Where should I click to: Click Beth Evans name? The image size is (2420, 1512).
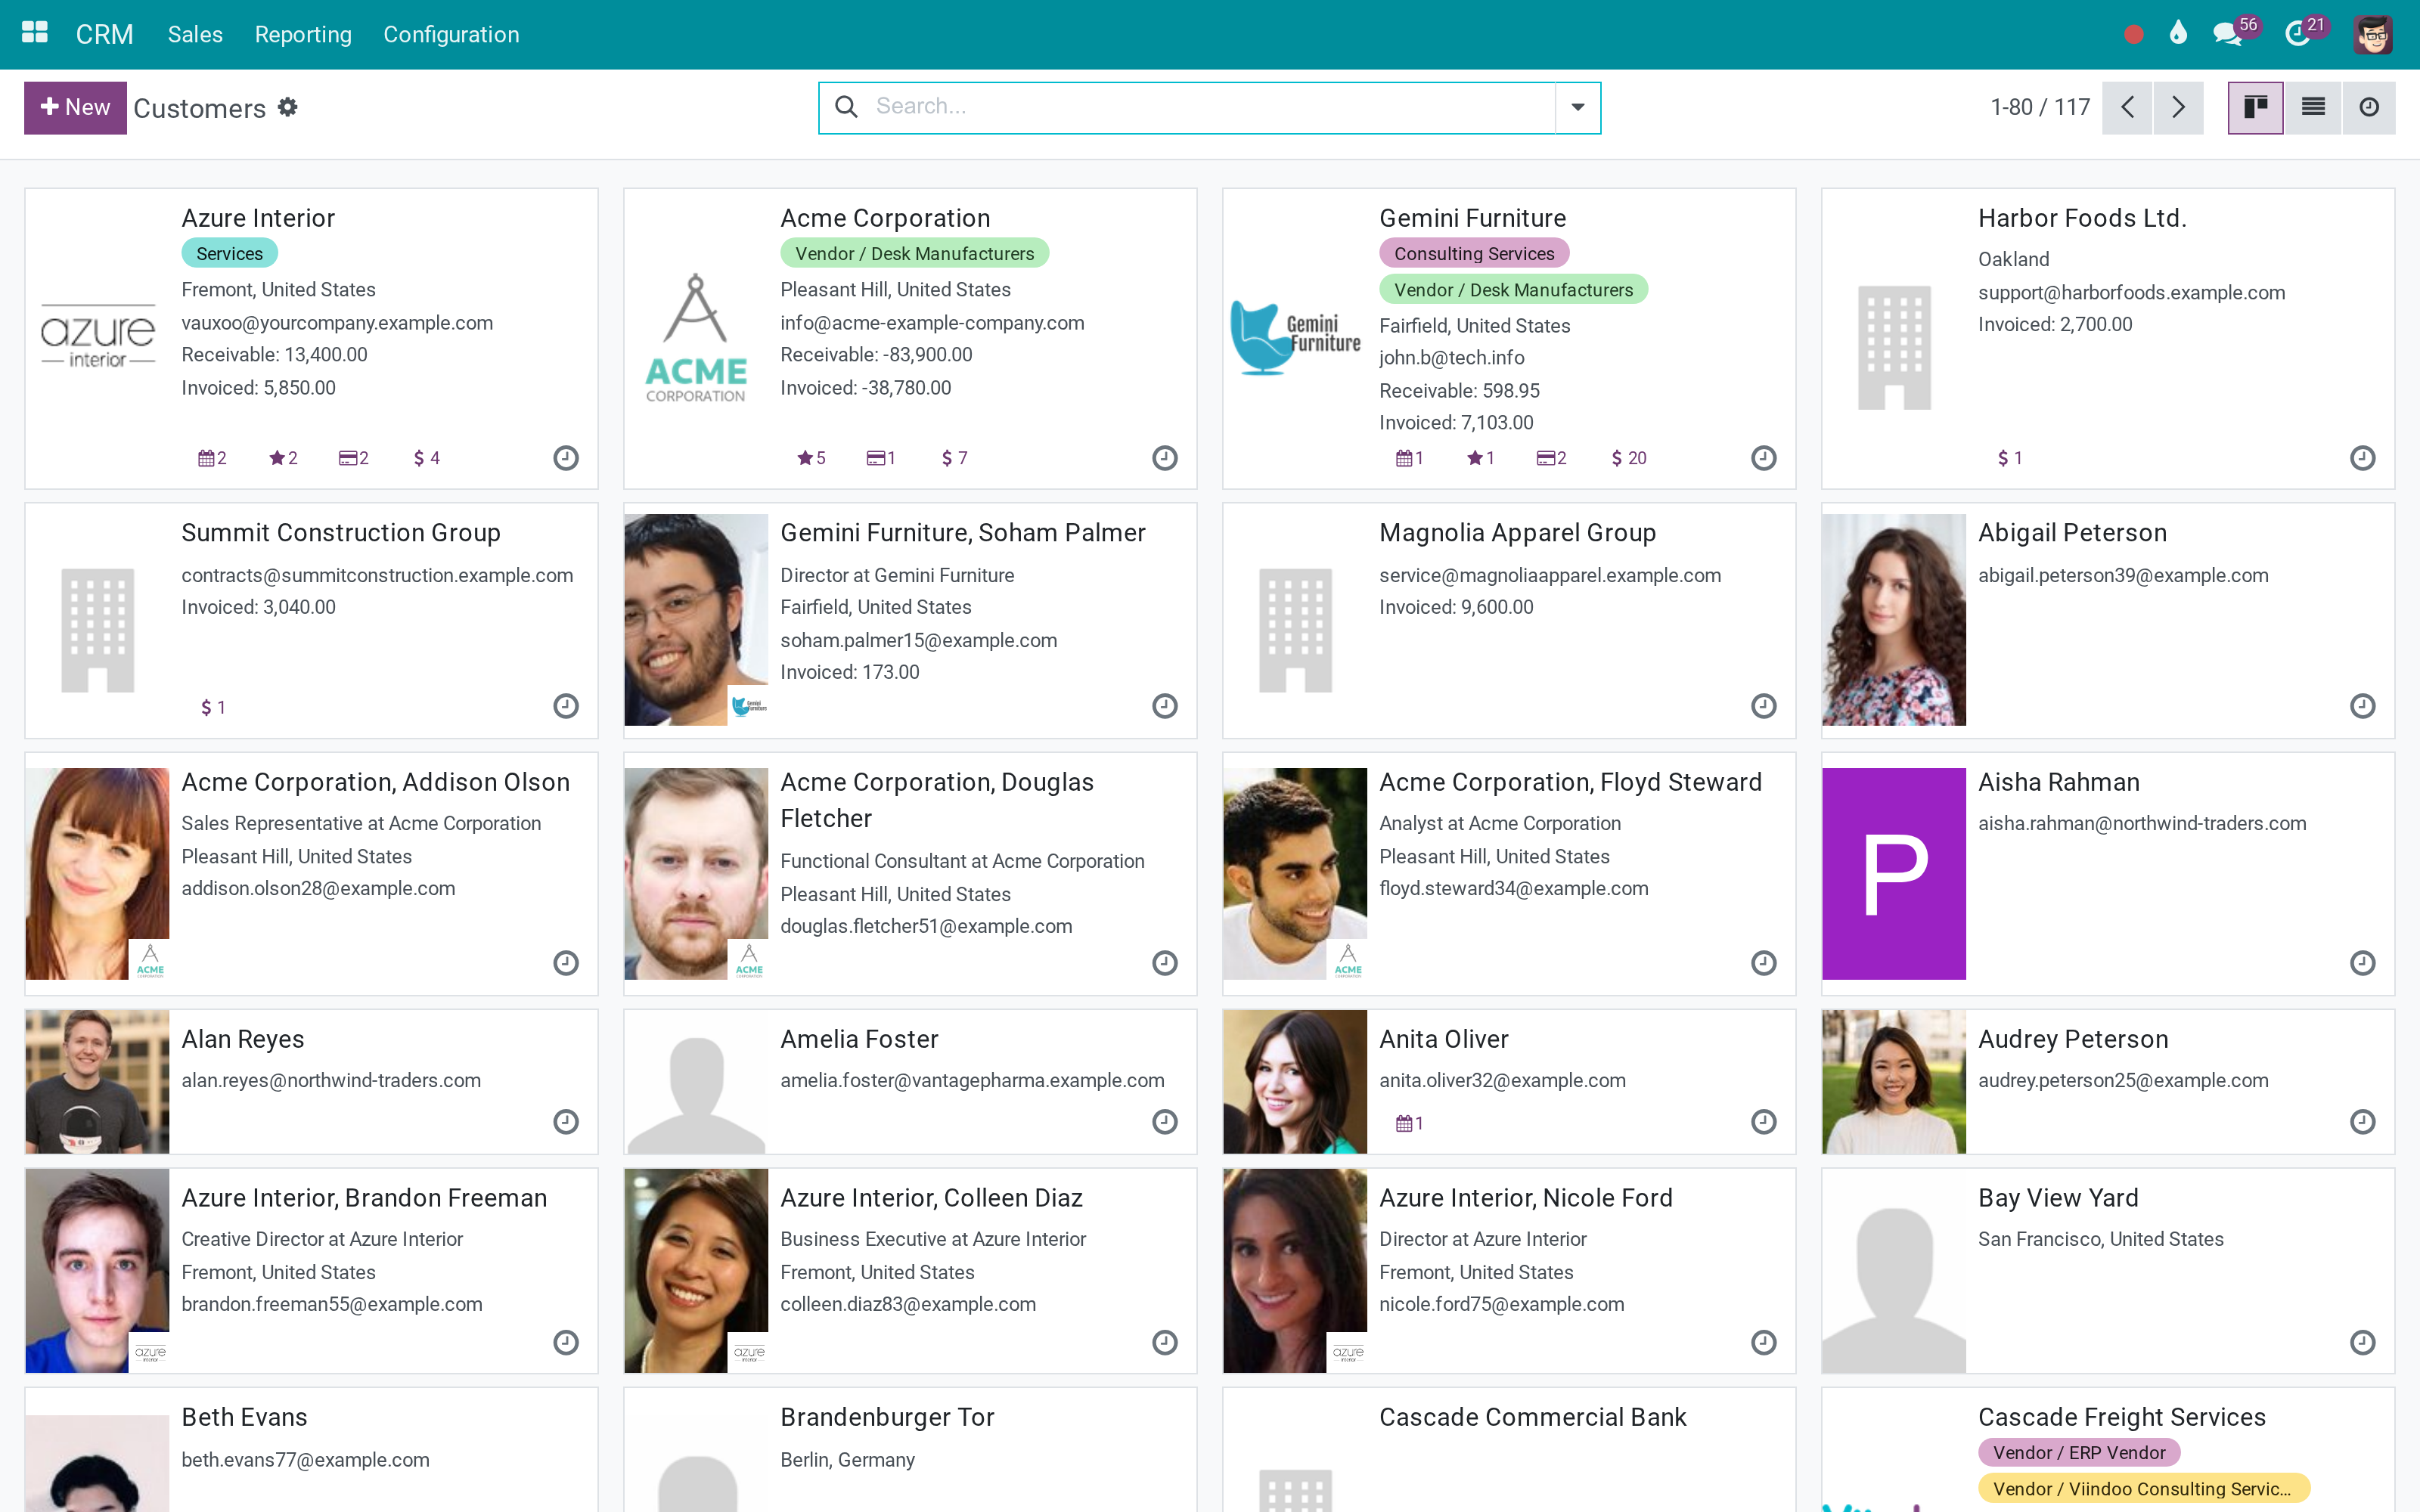click(x=244, y=1417)
